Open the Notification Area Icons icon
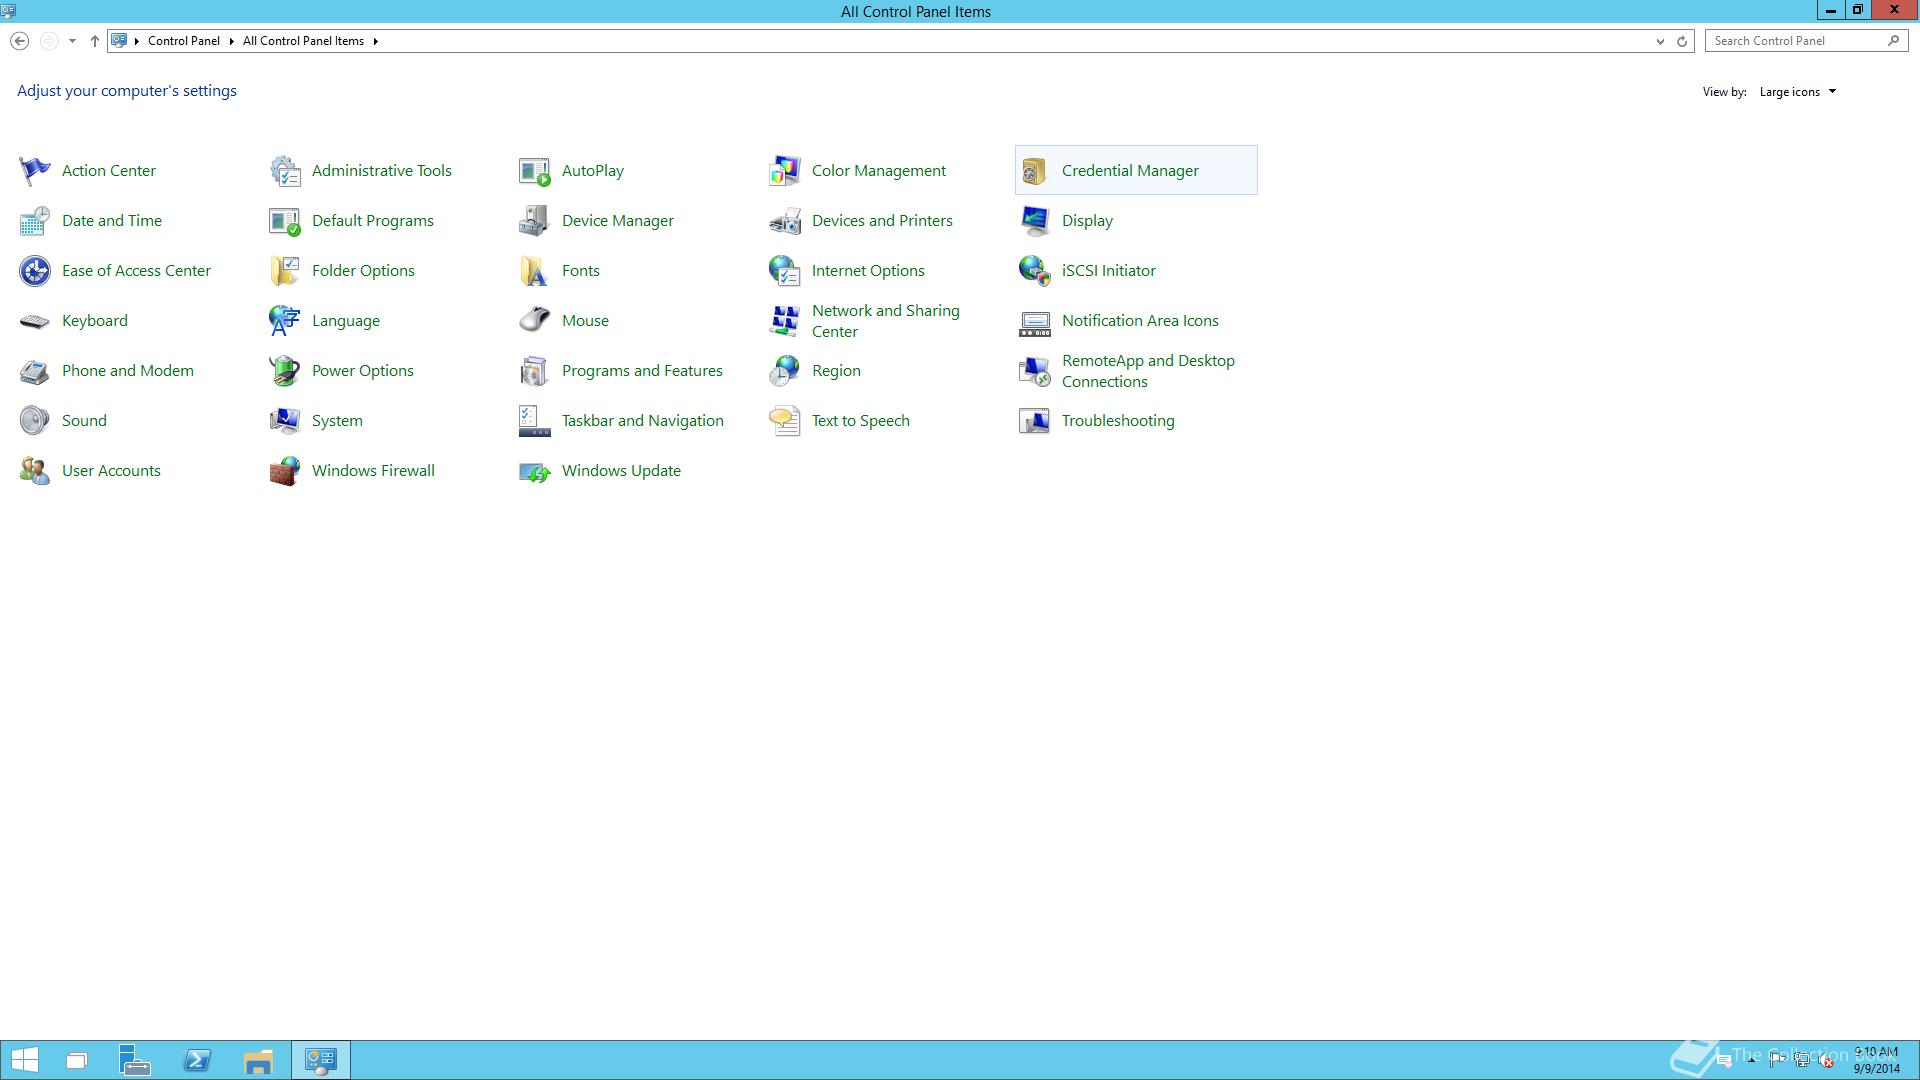Viewport: 1920px width, 1080px height. click(x=1034, y=321)
